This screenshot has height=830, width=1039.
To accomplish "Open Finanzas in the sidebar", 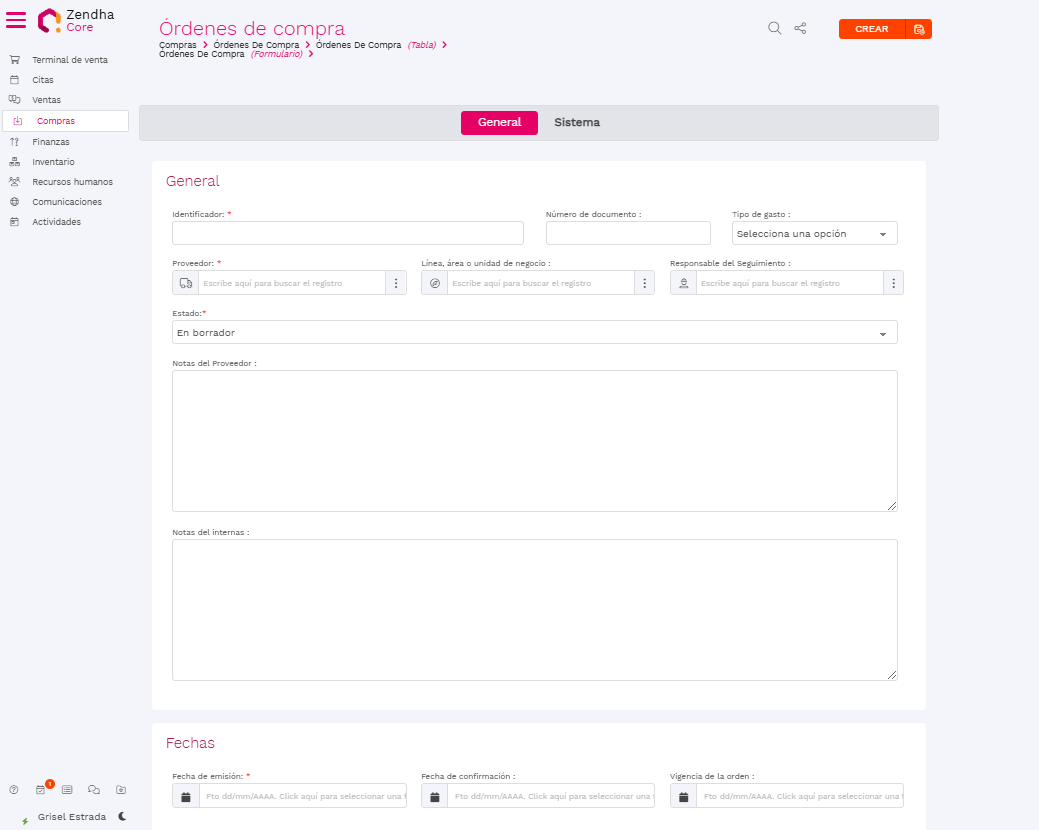I will coord(51,142).
